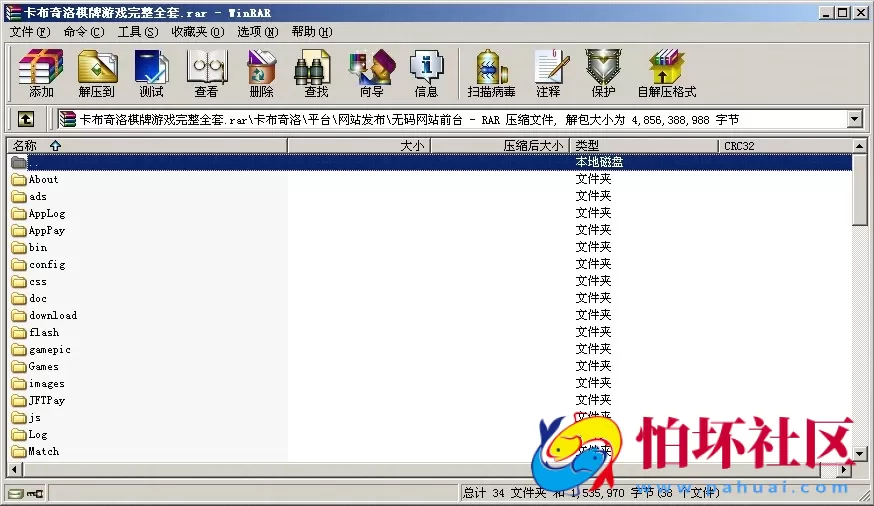
Task: Sort by Packed size (压缩后大小) column
Action: click(x=499, y=146)
